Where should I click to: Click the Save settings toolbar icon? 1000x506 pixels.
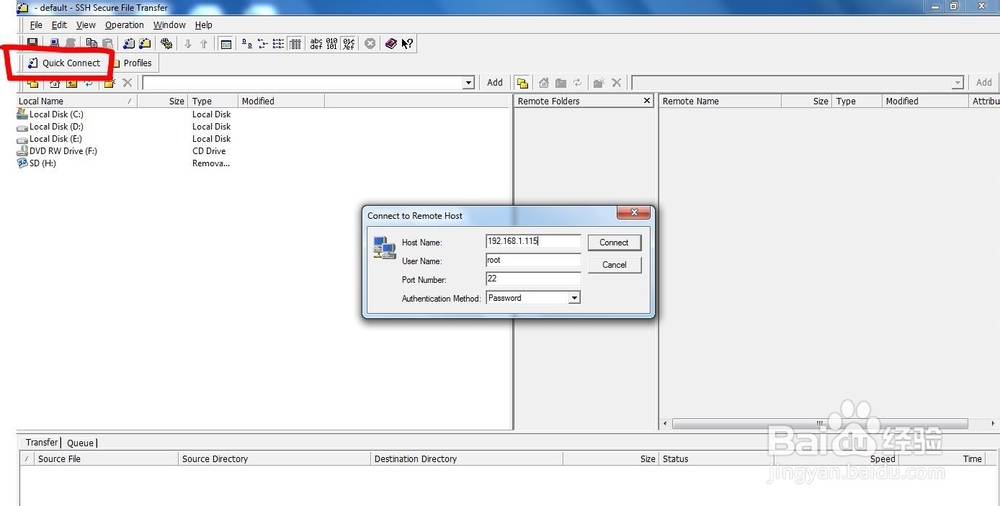click(x=32, y=43)
